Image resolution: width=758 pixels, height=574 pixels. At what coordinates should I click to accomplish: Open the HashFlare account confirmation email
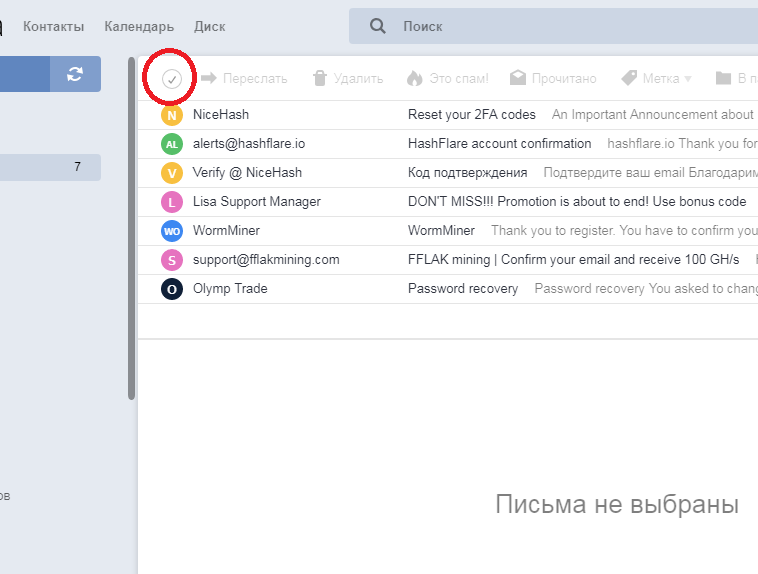coord(499,144)
